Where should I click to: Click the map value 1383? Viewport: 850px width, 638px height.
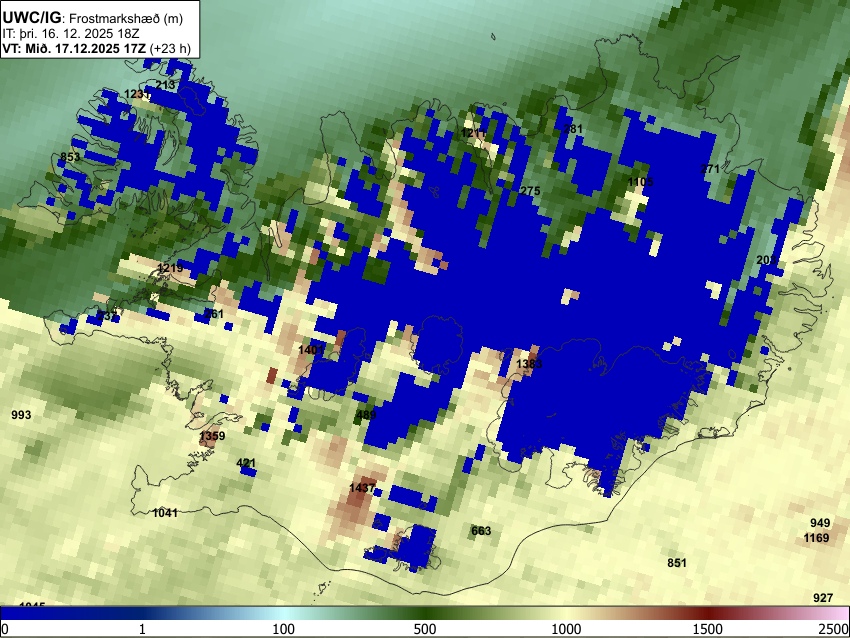(529, 363)
